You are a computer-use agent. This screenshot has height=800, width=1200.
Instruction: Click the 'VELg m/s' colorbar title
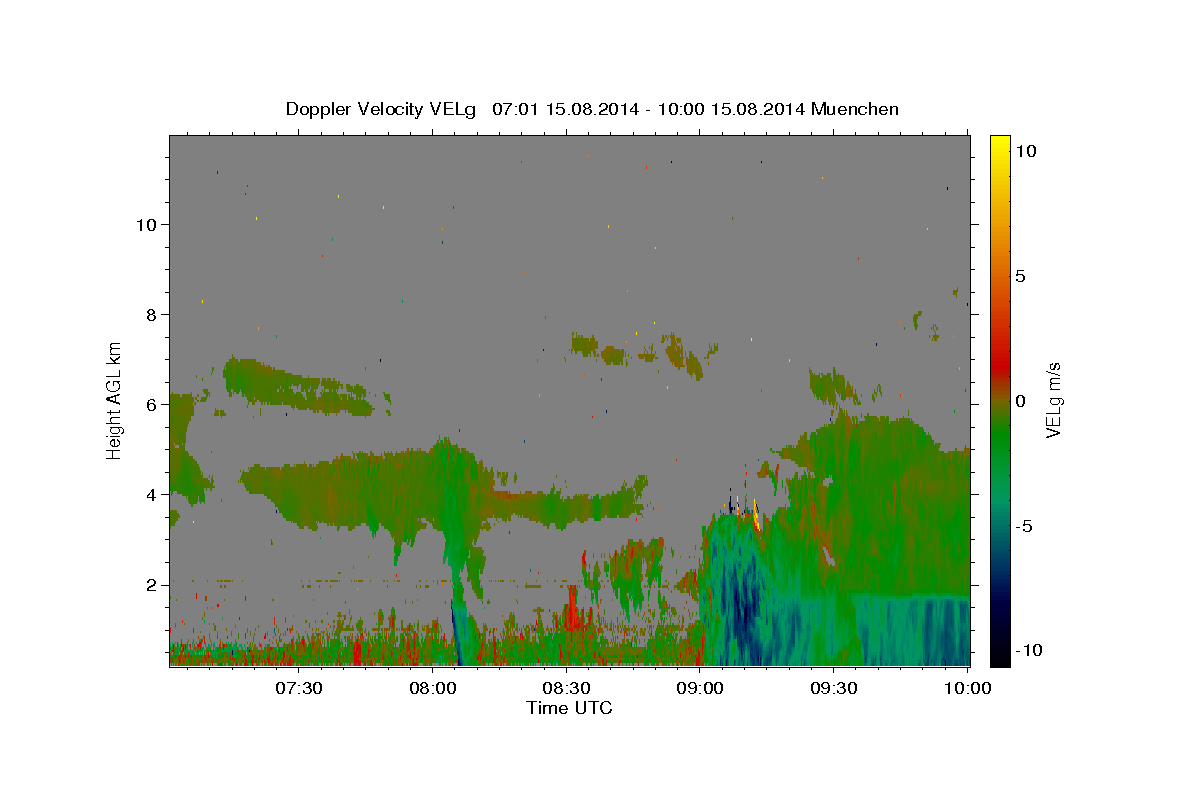(x=1056, y=400)
